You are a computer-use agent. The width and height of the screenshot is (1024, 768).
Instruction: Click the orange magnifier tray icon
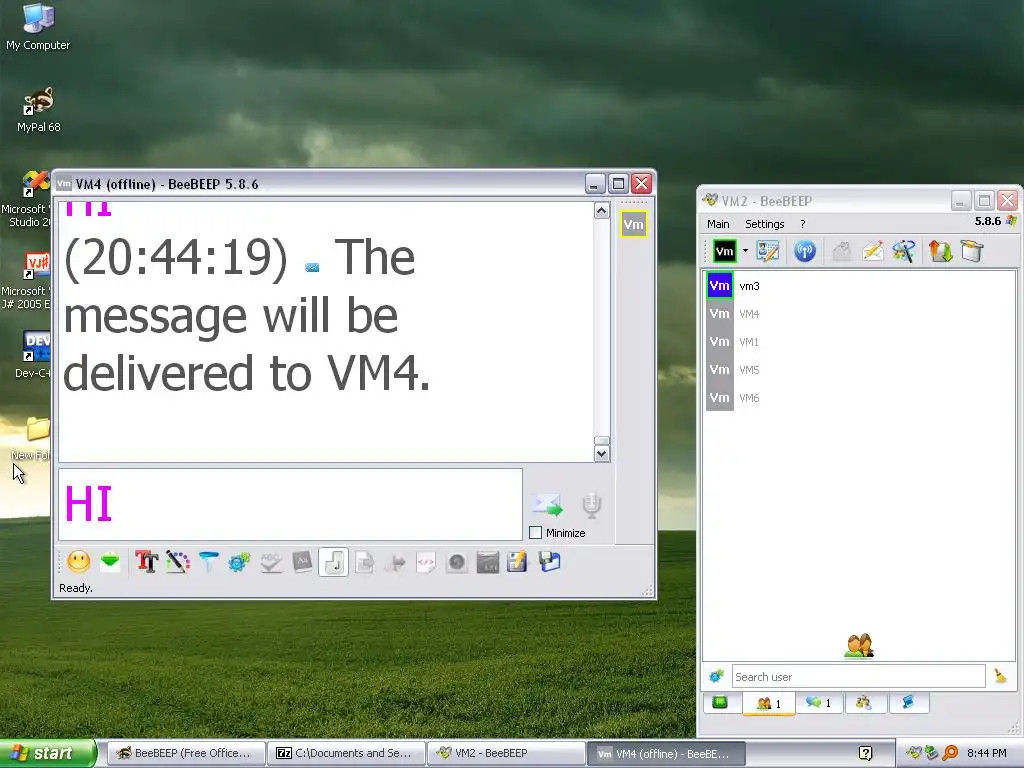pos(950,754)
